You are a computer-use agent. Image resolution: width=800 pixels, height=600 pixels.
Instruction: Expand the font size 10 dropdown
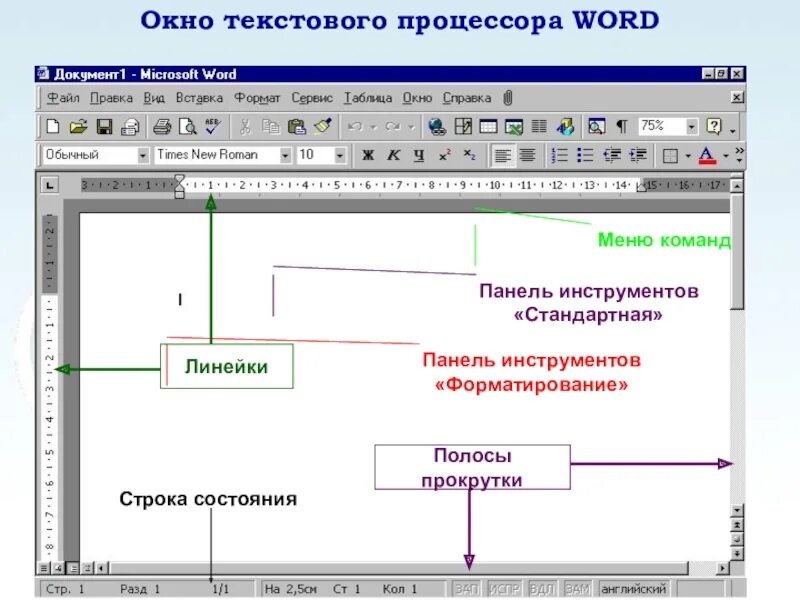[x=340, y=155]
